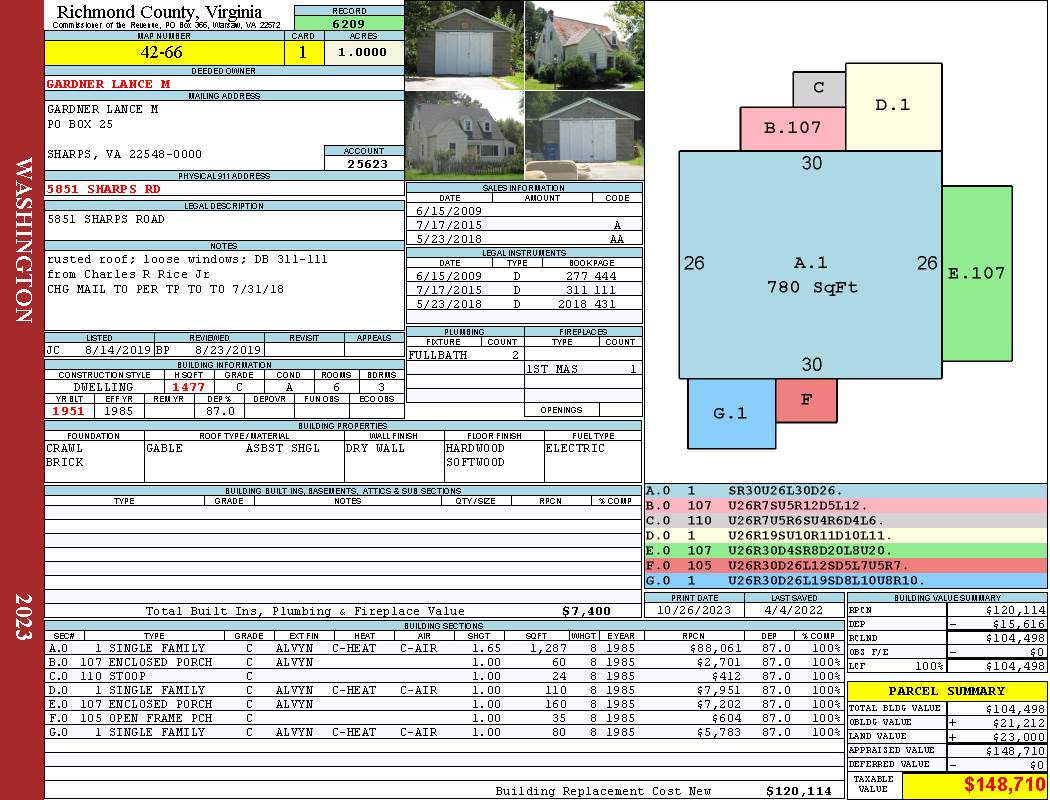This screenshot has width=1050, height=800.
Task: Click the APPRAISED VALUE $148,710
Action: (1015, 751)
